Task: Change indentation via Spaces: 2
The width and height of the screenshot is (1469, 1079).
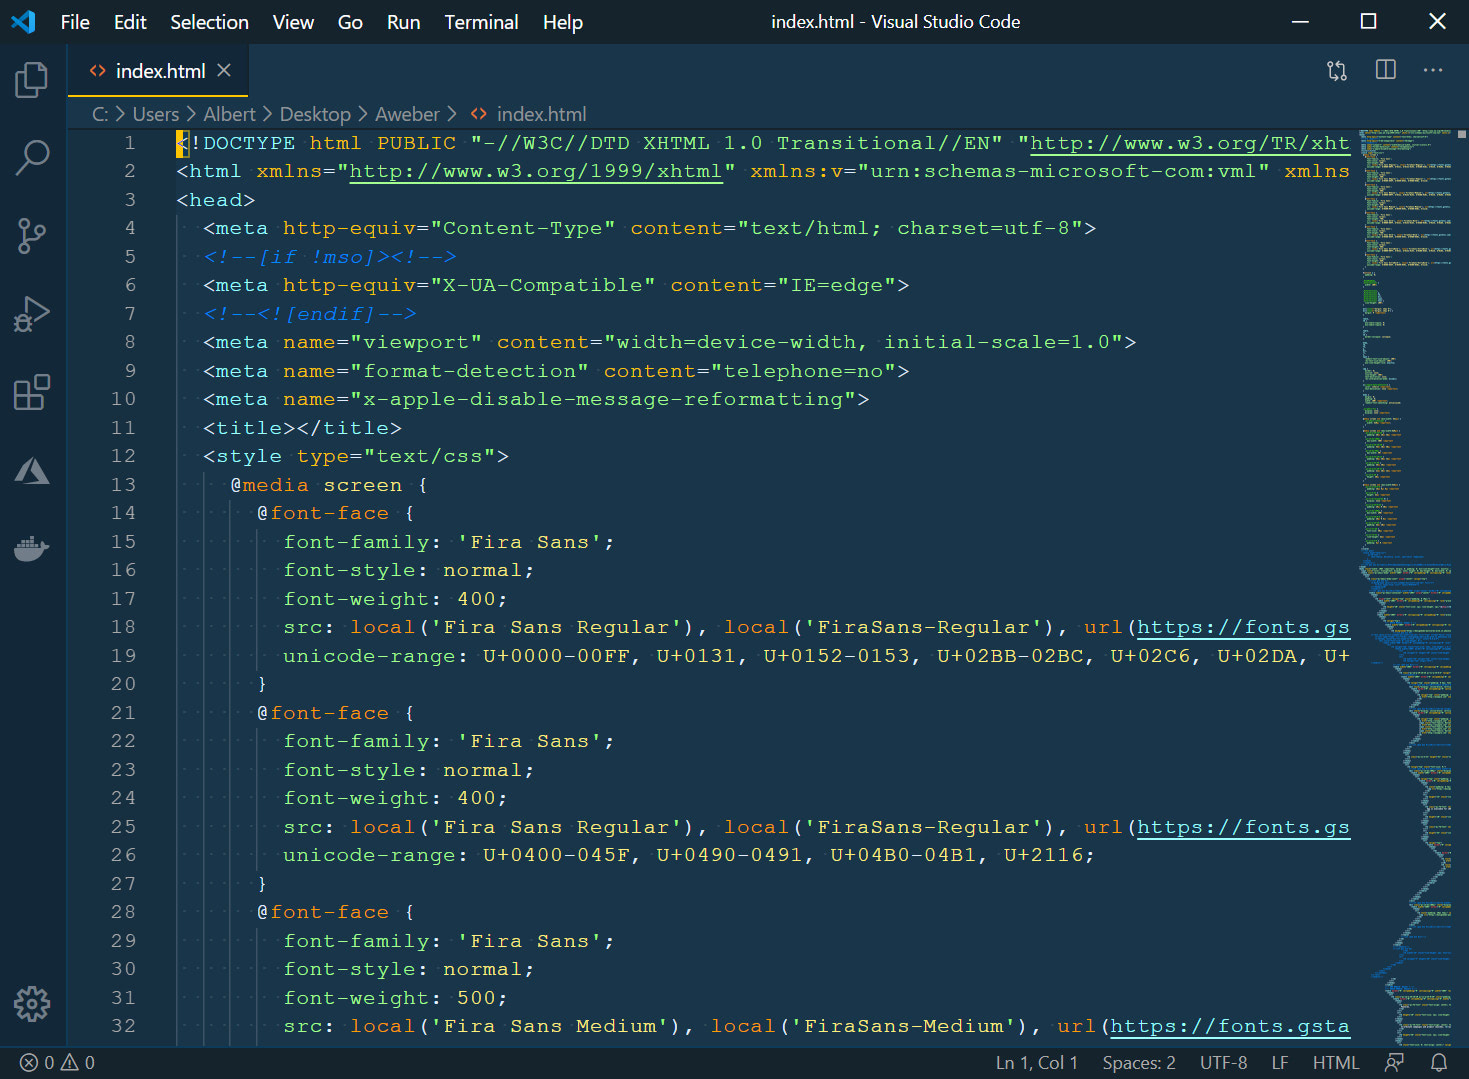Action: (1139, 1063)
